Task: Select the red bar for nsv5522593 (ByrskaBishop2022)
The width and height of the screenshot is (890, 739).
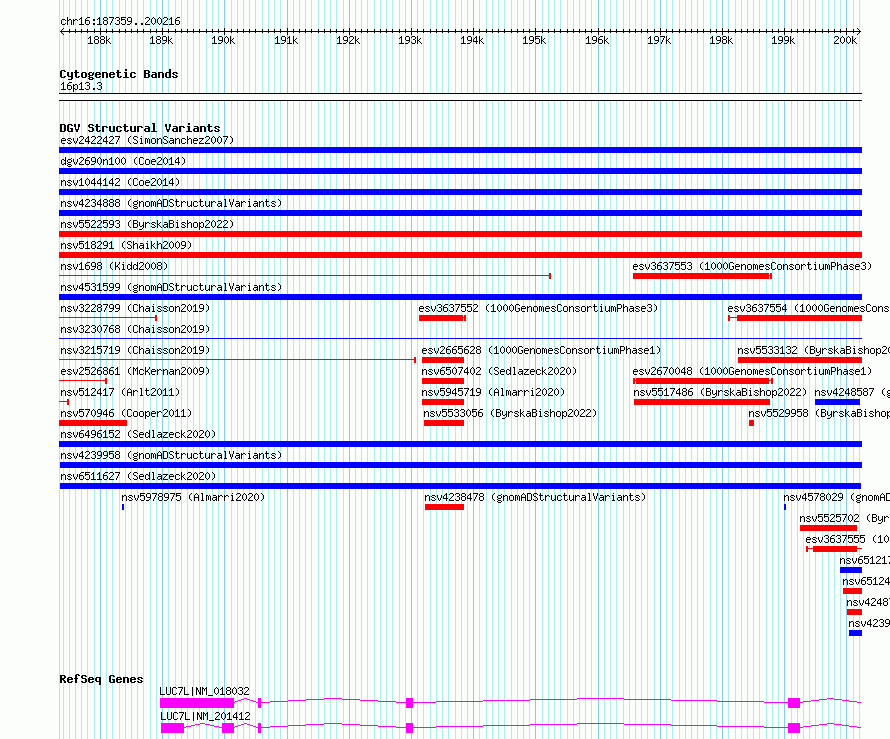Action: 460,234
